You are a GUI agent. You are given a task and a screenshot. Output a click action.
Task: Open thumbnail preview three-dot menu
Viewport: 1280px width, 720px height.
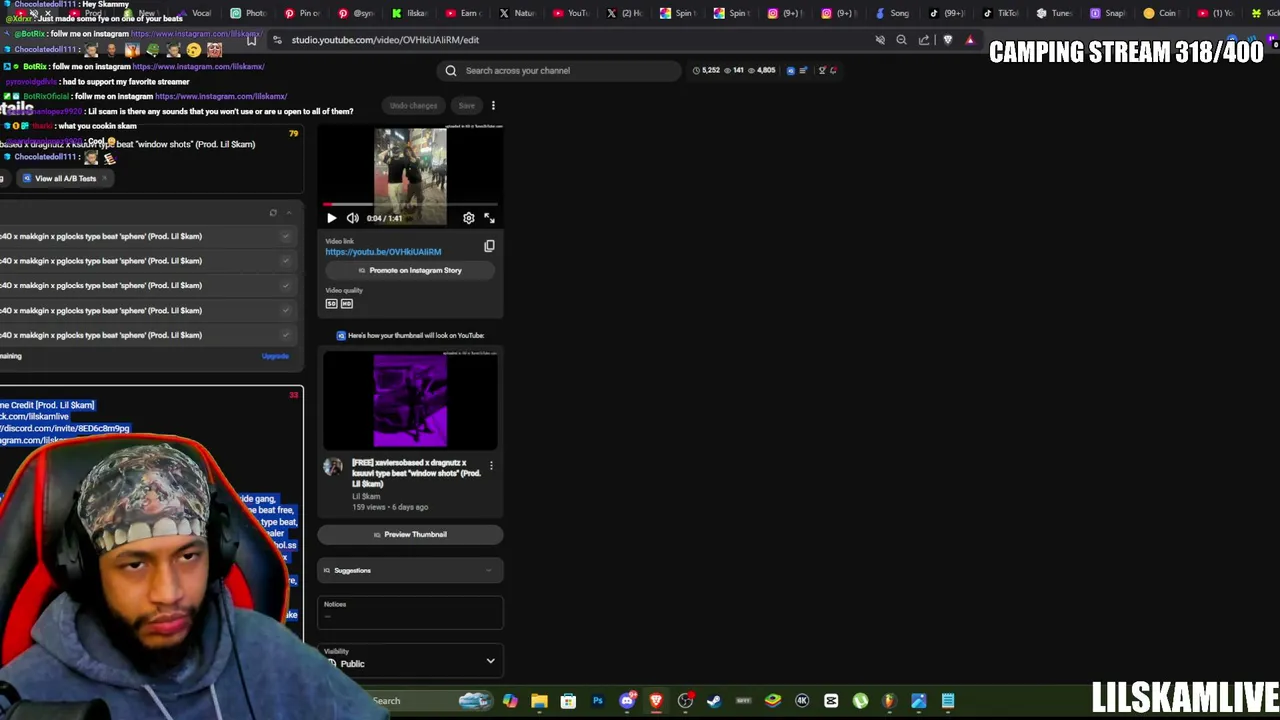[x=491, y=466]
